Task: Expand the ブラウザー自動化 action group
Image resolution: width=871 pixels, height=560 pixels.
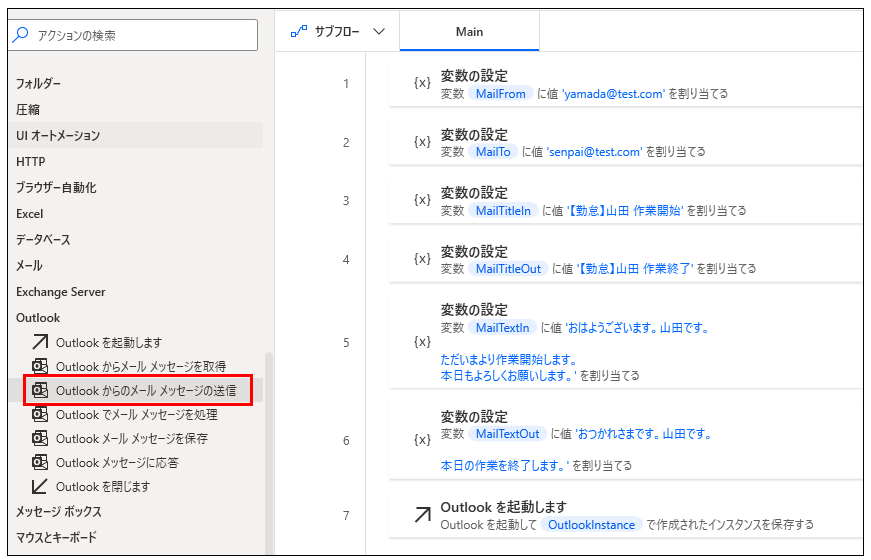Action: point(56,188)
